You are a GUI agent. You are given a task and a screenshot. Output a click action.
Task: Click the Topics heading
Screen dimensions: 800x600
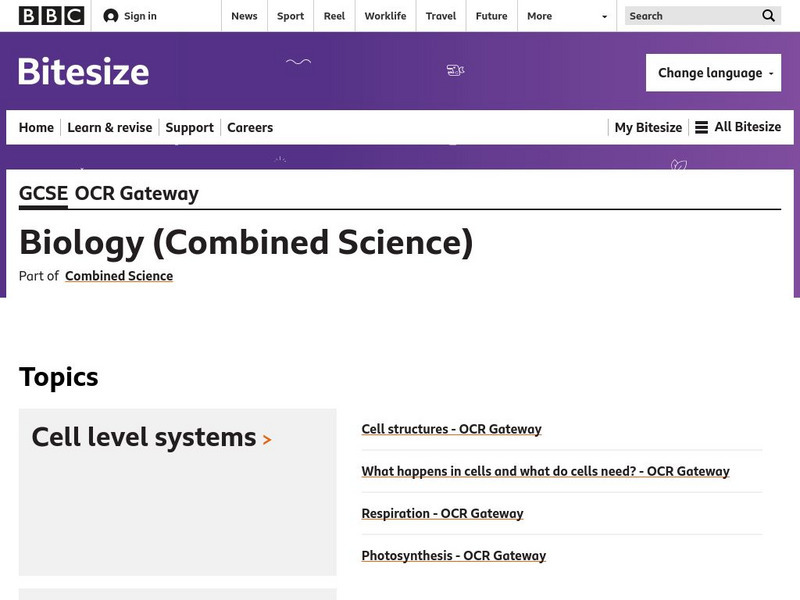click(59, 377)
